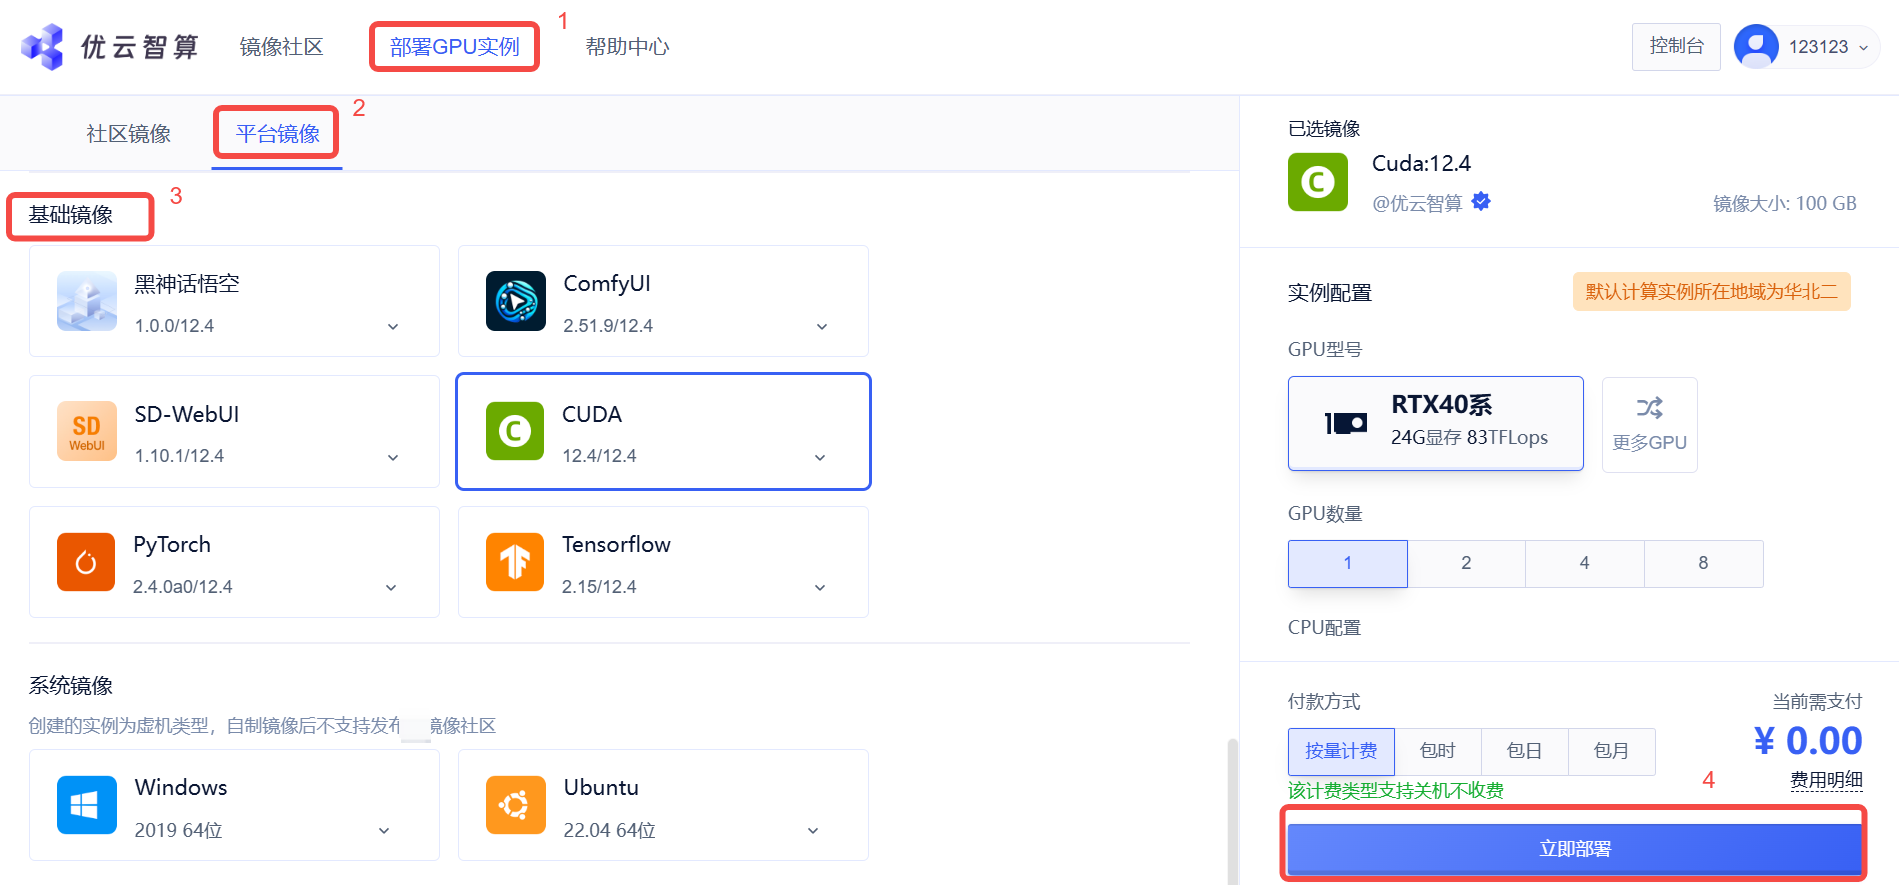The width and height of the screenshot is (1899, 885).
Task: Expand ComfyUI version dropdown 2.51.9/12.4
Action: [822, 327]
